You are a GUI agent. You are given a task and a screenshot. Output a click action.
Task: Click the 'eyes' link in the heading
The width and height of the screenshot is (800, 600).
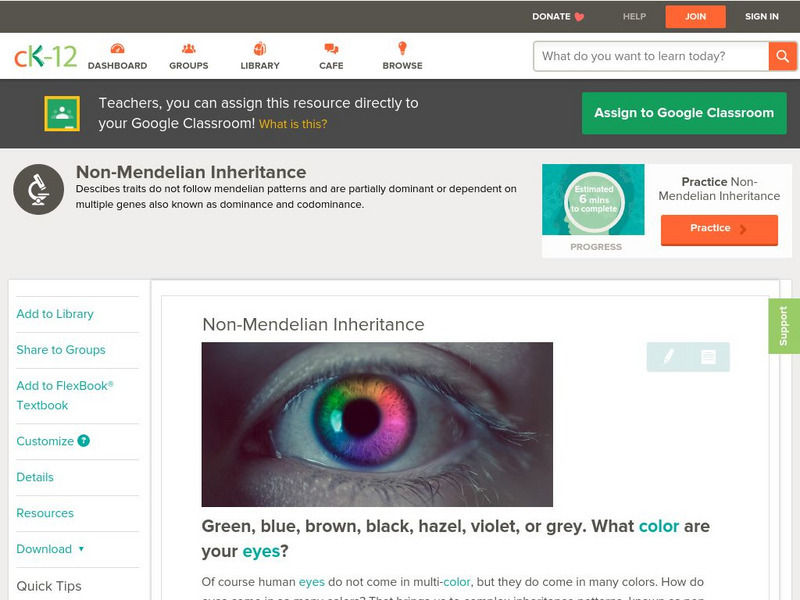click(261, 551)
